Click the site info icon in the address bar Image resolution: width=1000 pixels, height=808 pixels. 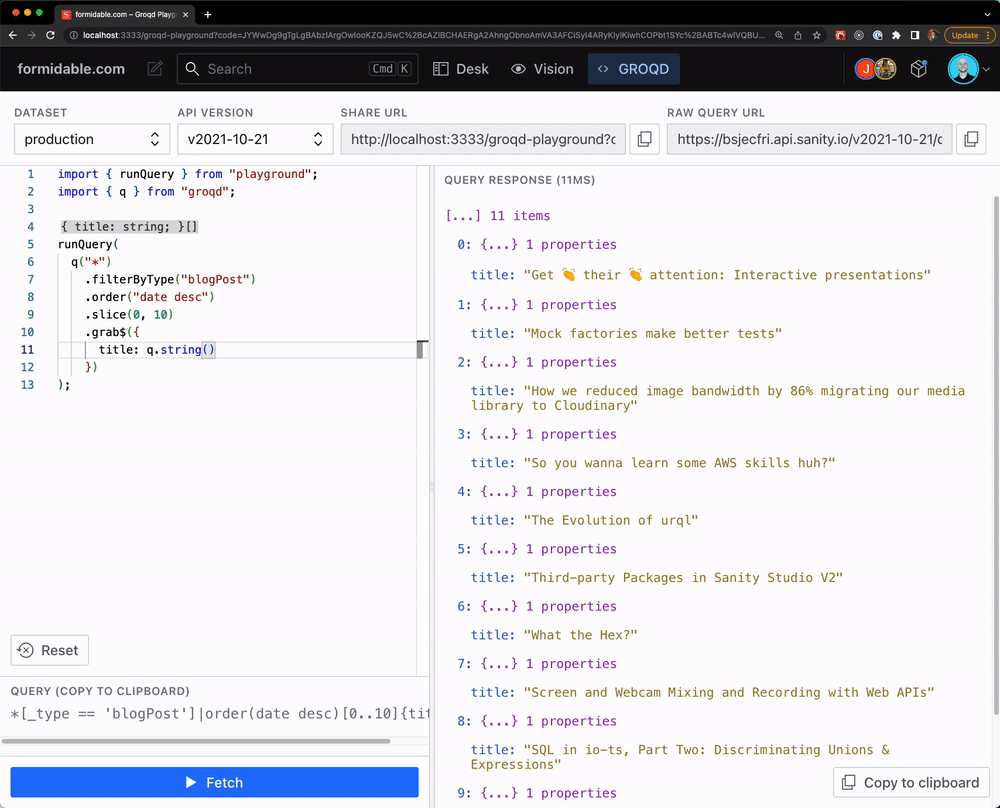(x=73, y=35)
